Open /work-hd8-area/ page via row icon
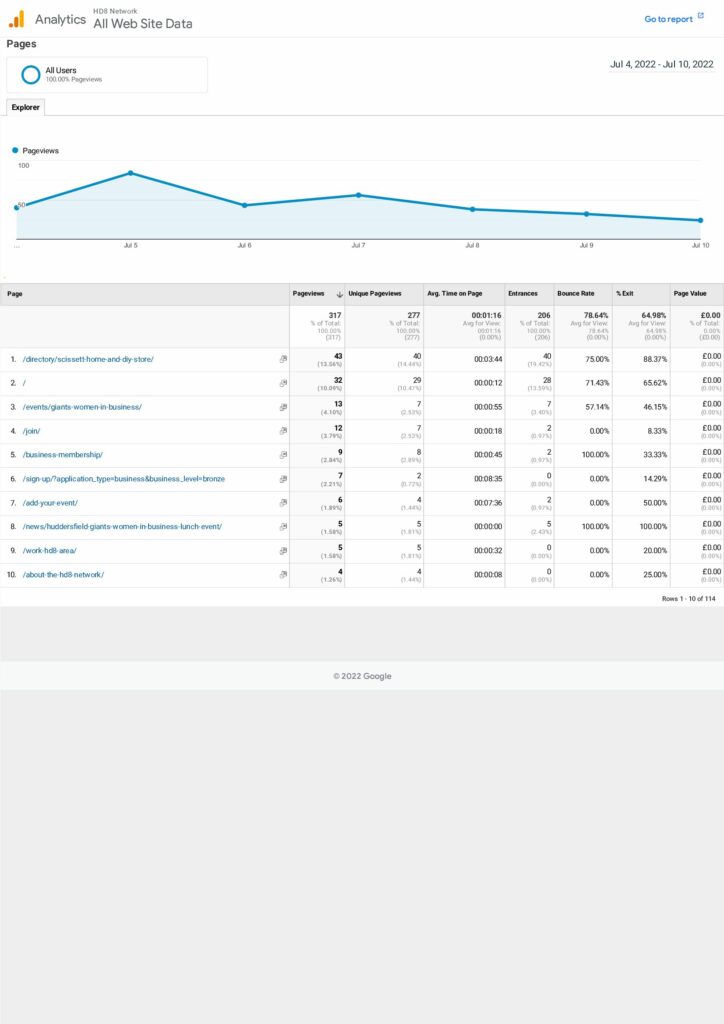The height and width of the screenshot is (1024, 724). click(x=283, y=551)
